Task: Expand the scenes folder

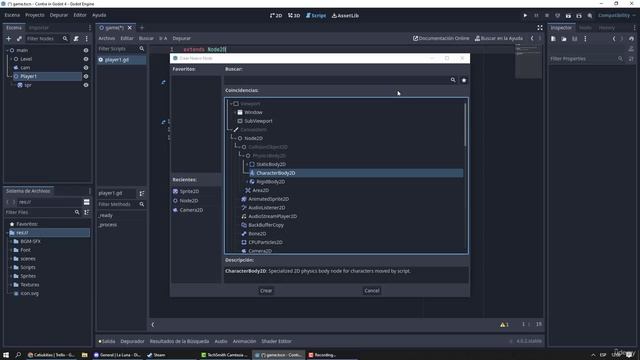Action: 11,259
